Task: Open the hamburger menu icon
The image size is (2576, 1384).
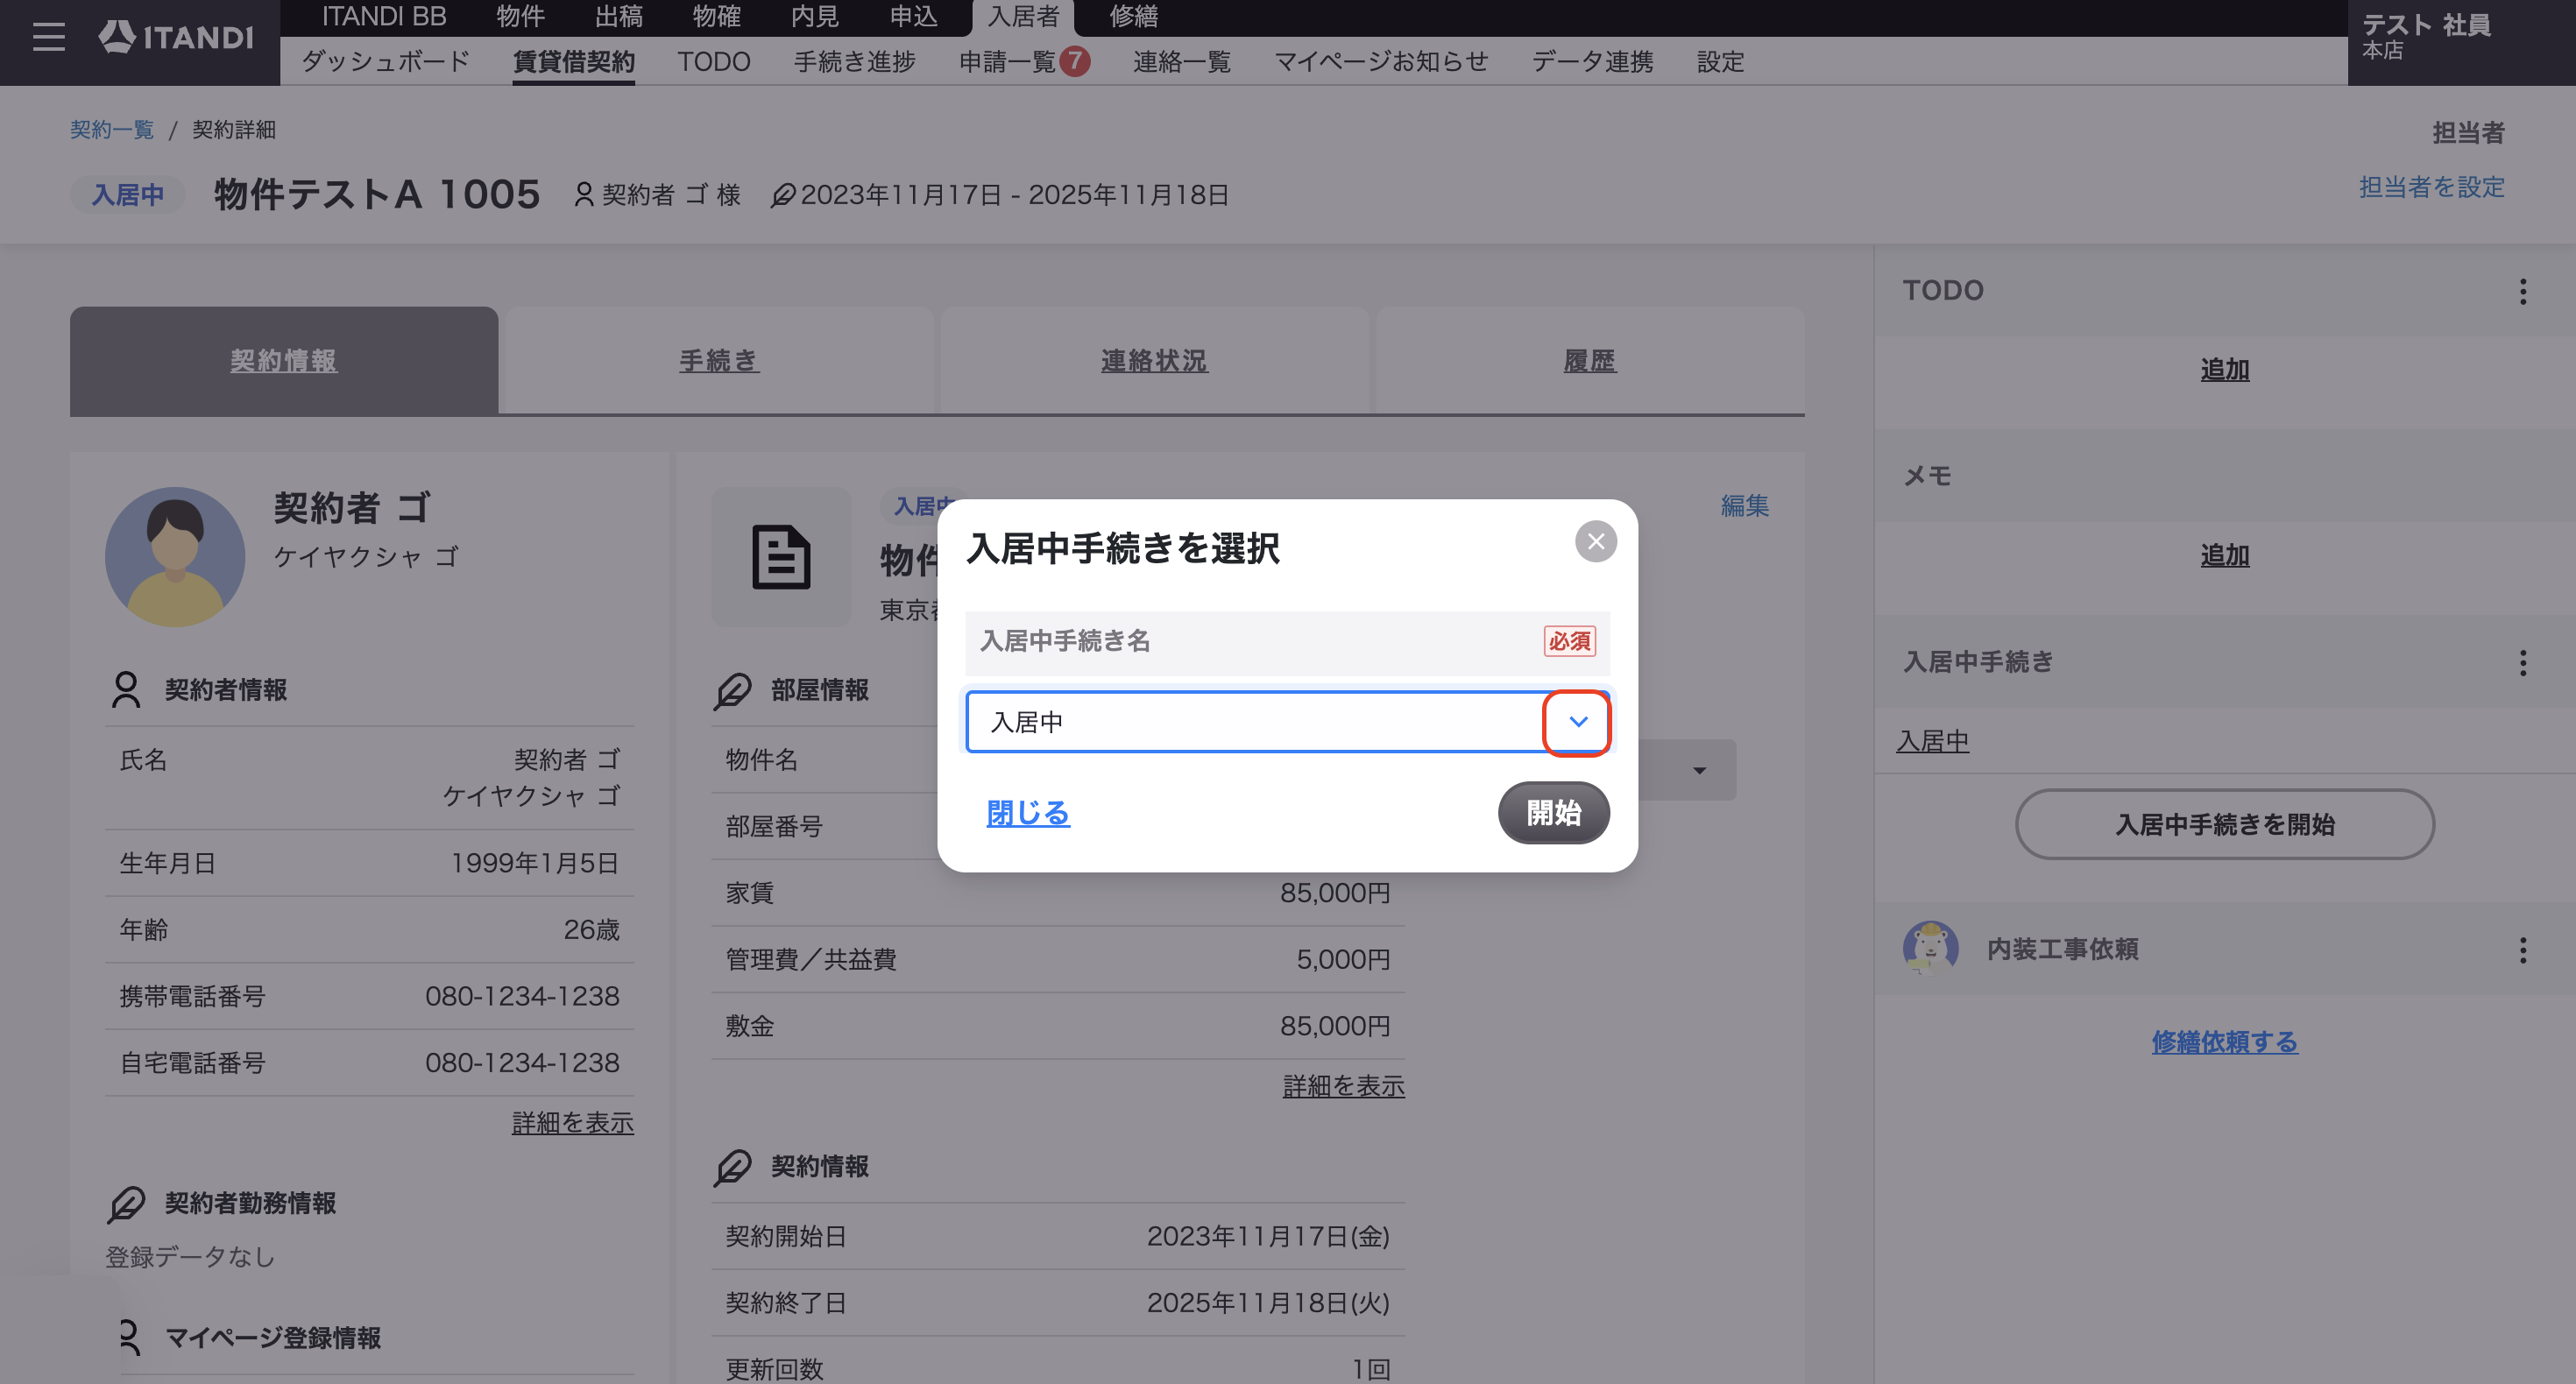Action: pyautogui.click(x=48, y=37)
